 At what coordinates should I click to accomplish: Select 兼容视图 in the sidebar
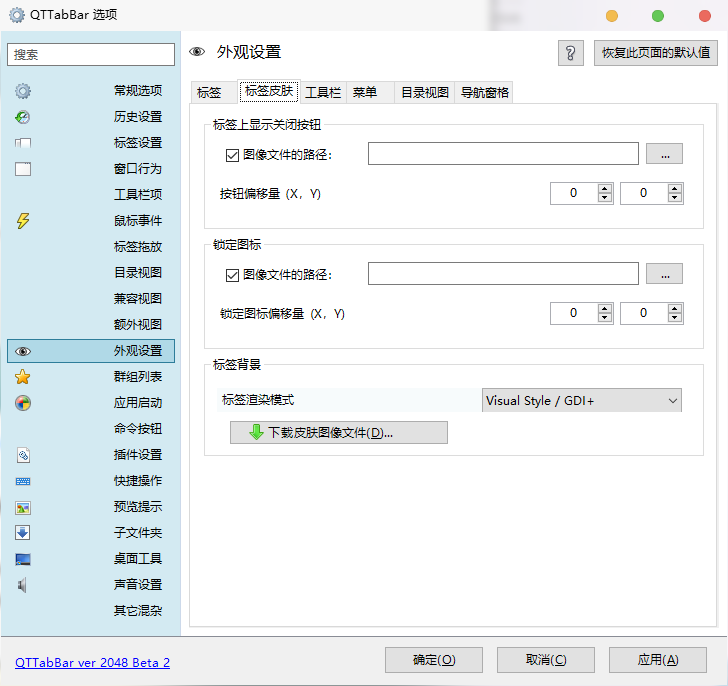(x=91, y=299)
